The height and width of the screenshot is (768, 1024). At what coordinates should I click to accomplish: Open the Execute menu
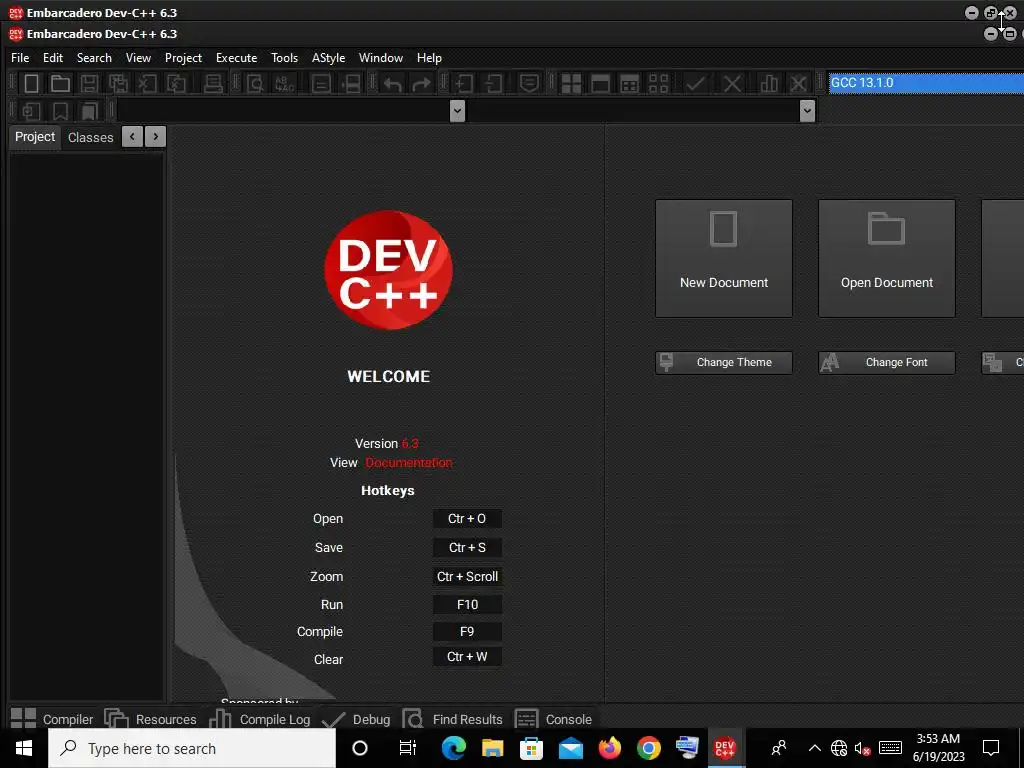point(236,57)
